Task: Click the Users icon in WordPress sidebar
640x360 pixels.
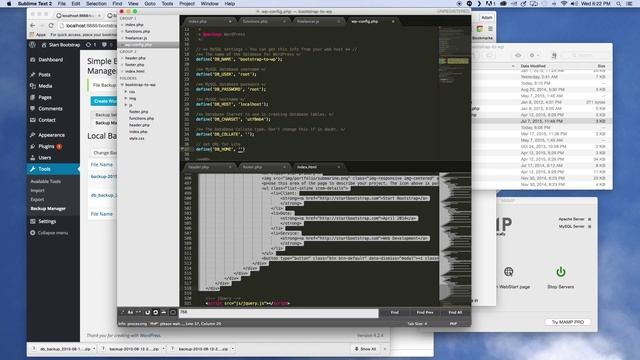Action: point(33,158)
